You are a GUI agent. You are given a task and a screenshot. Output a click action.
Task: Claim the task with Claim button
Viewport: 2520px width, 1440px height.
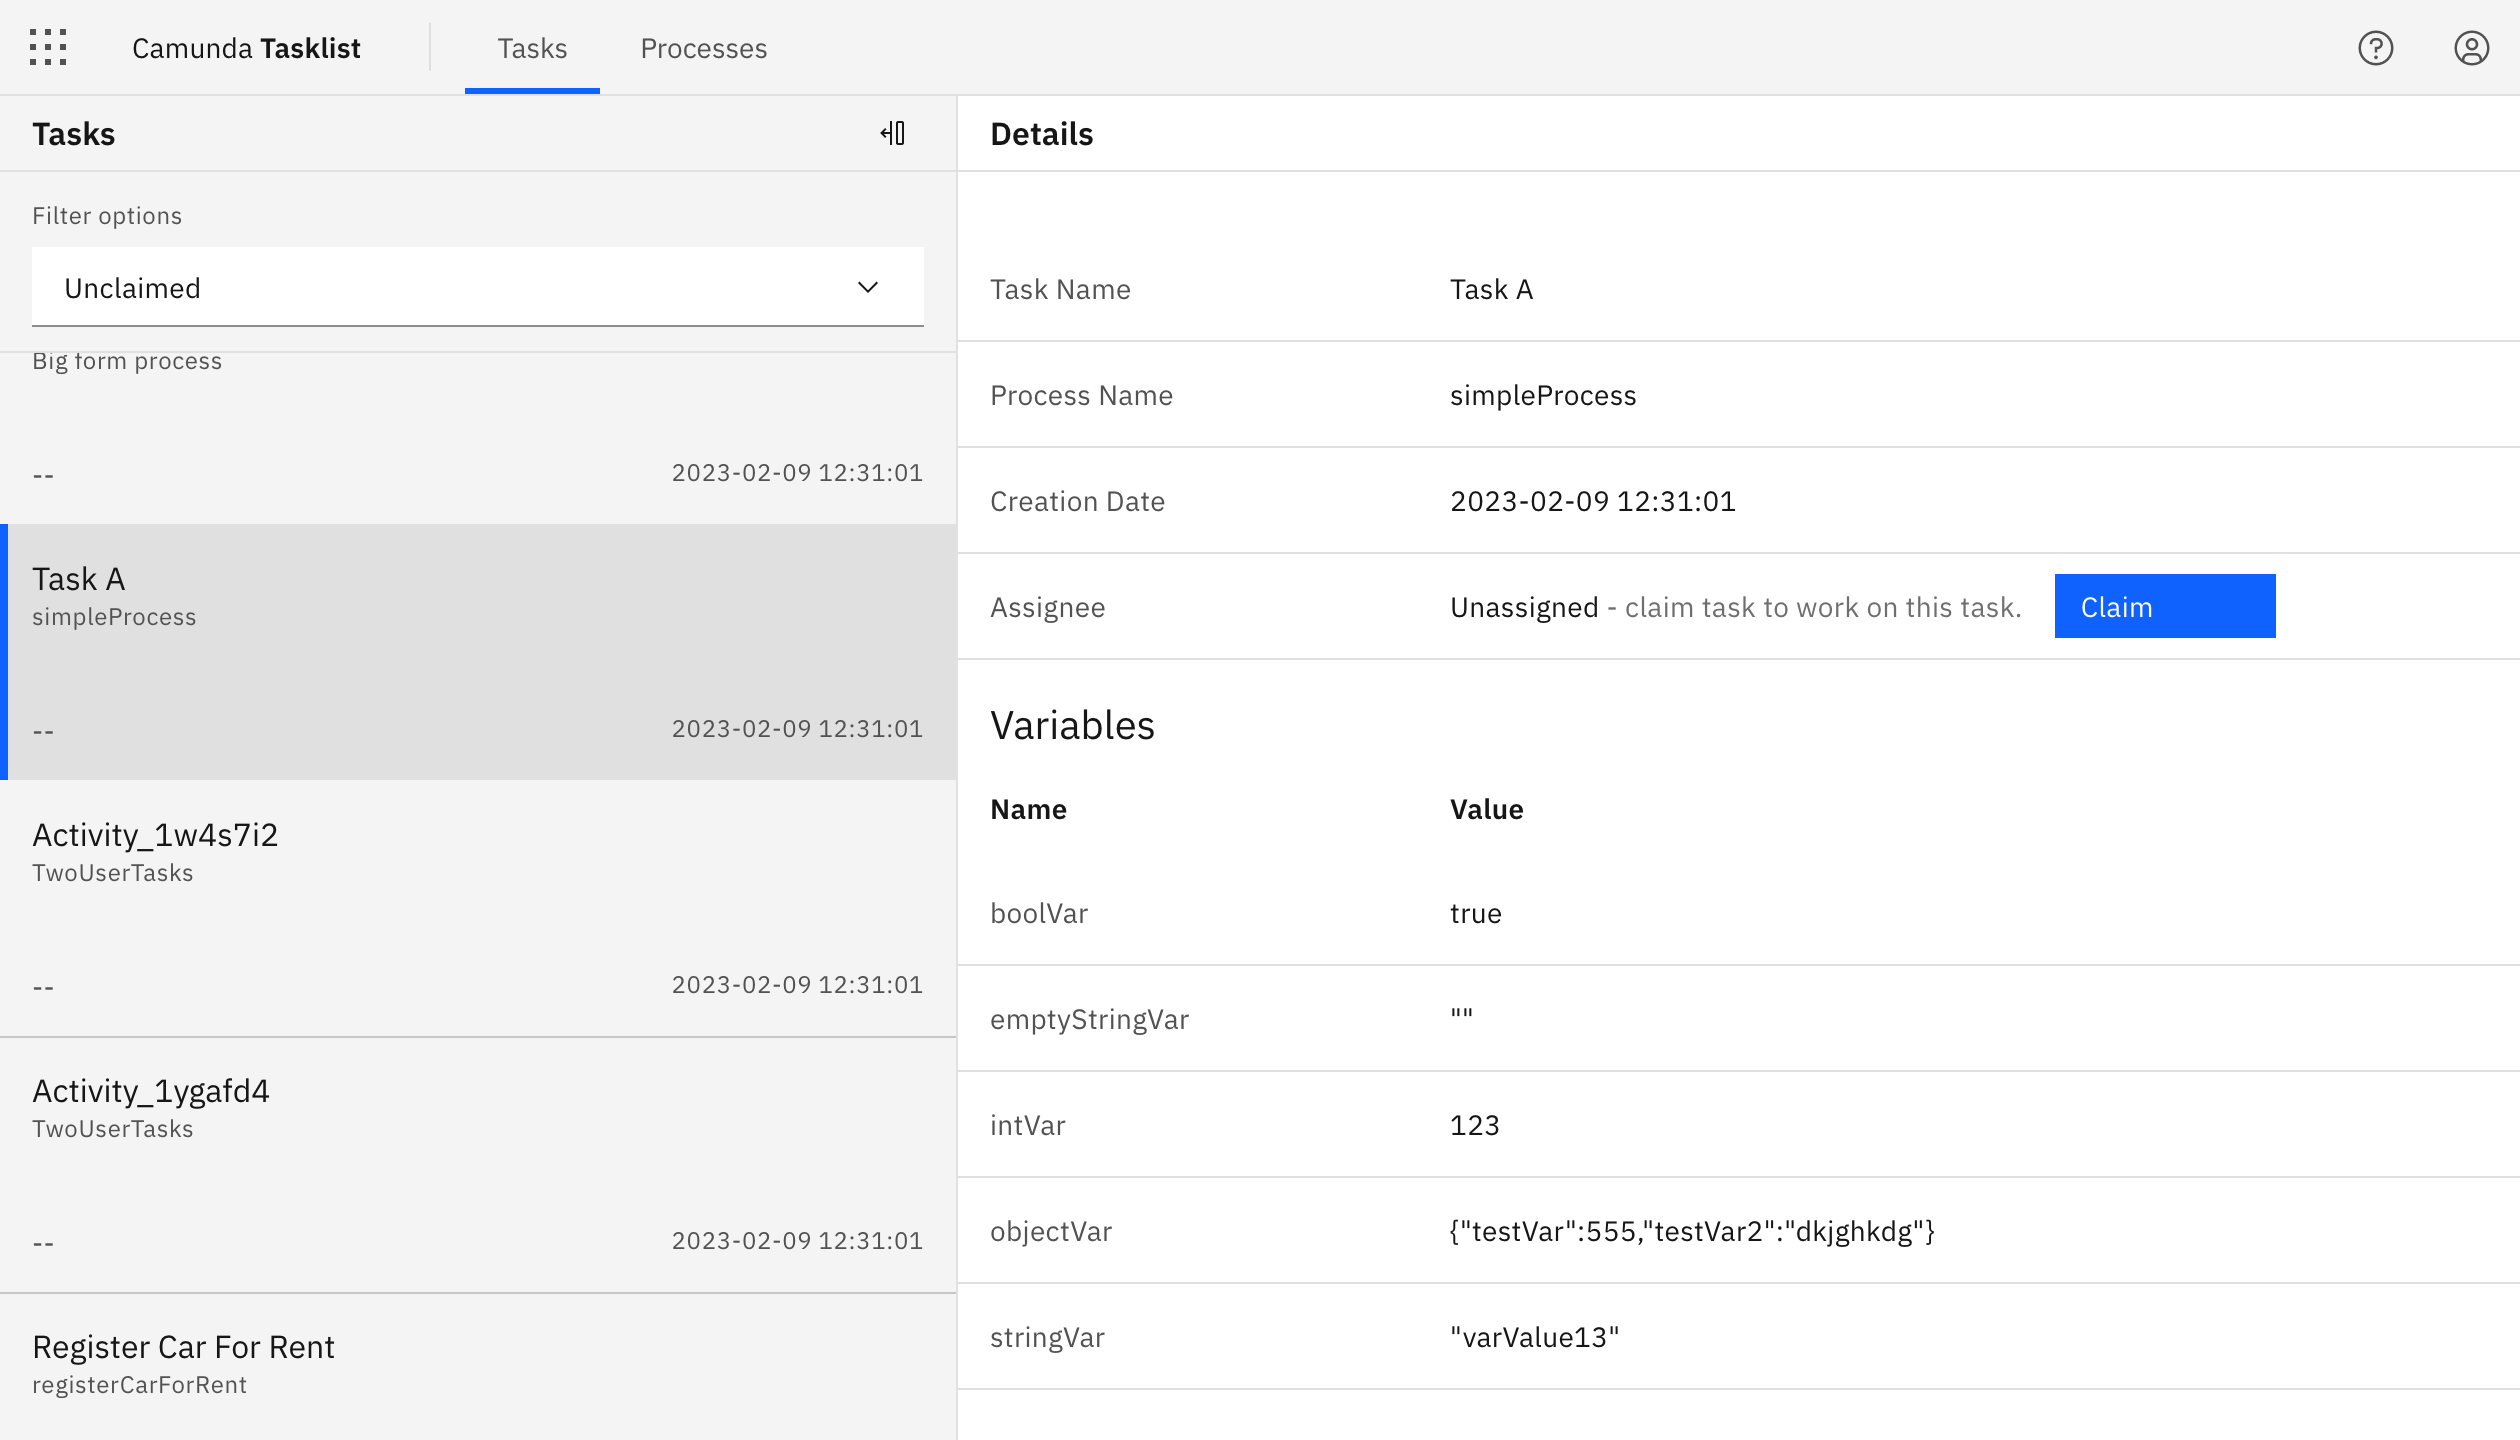coord(2164,606)
